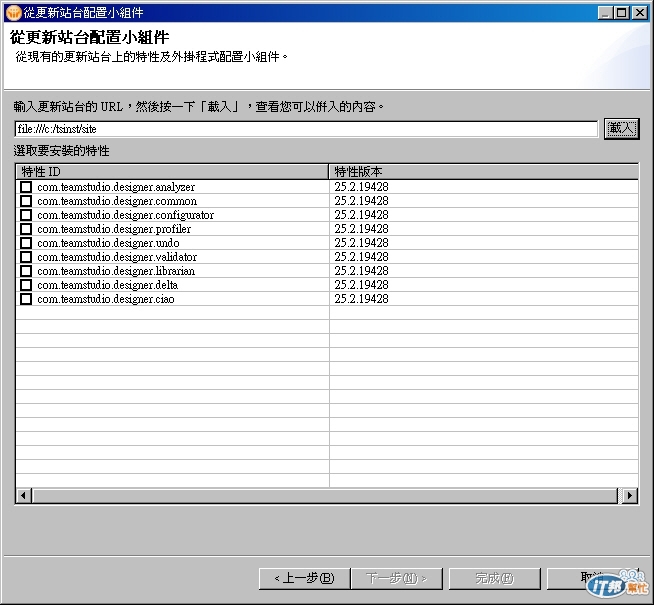Tick the com.teamstudio.designer.delta checkbox
654x605 pixels.
tap(26, 285)
